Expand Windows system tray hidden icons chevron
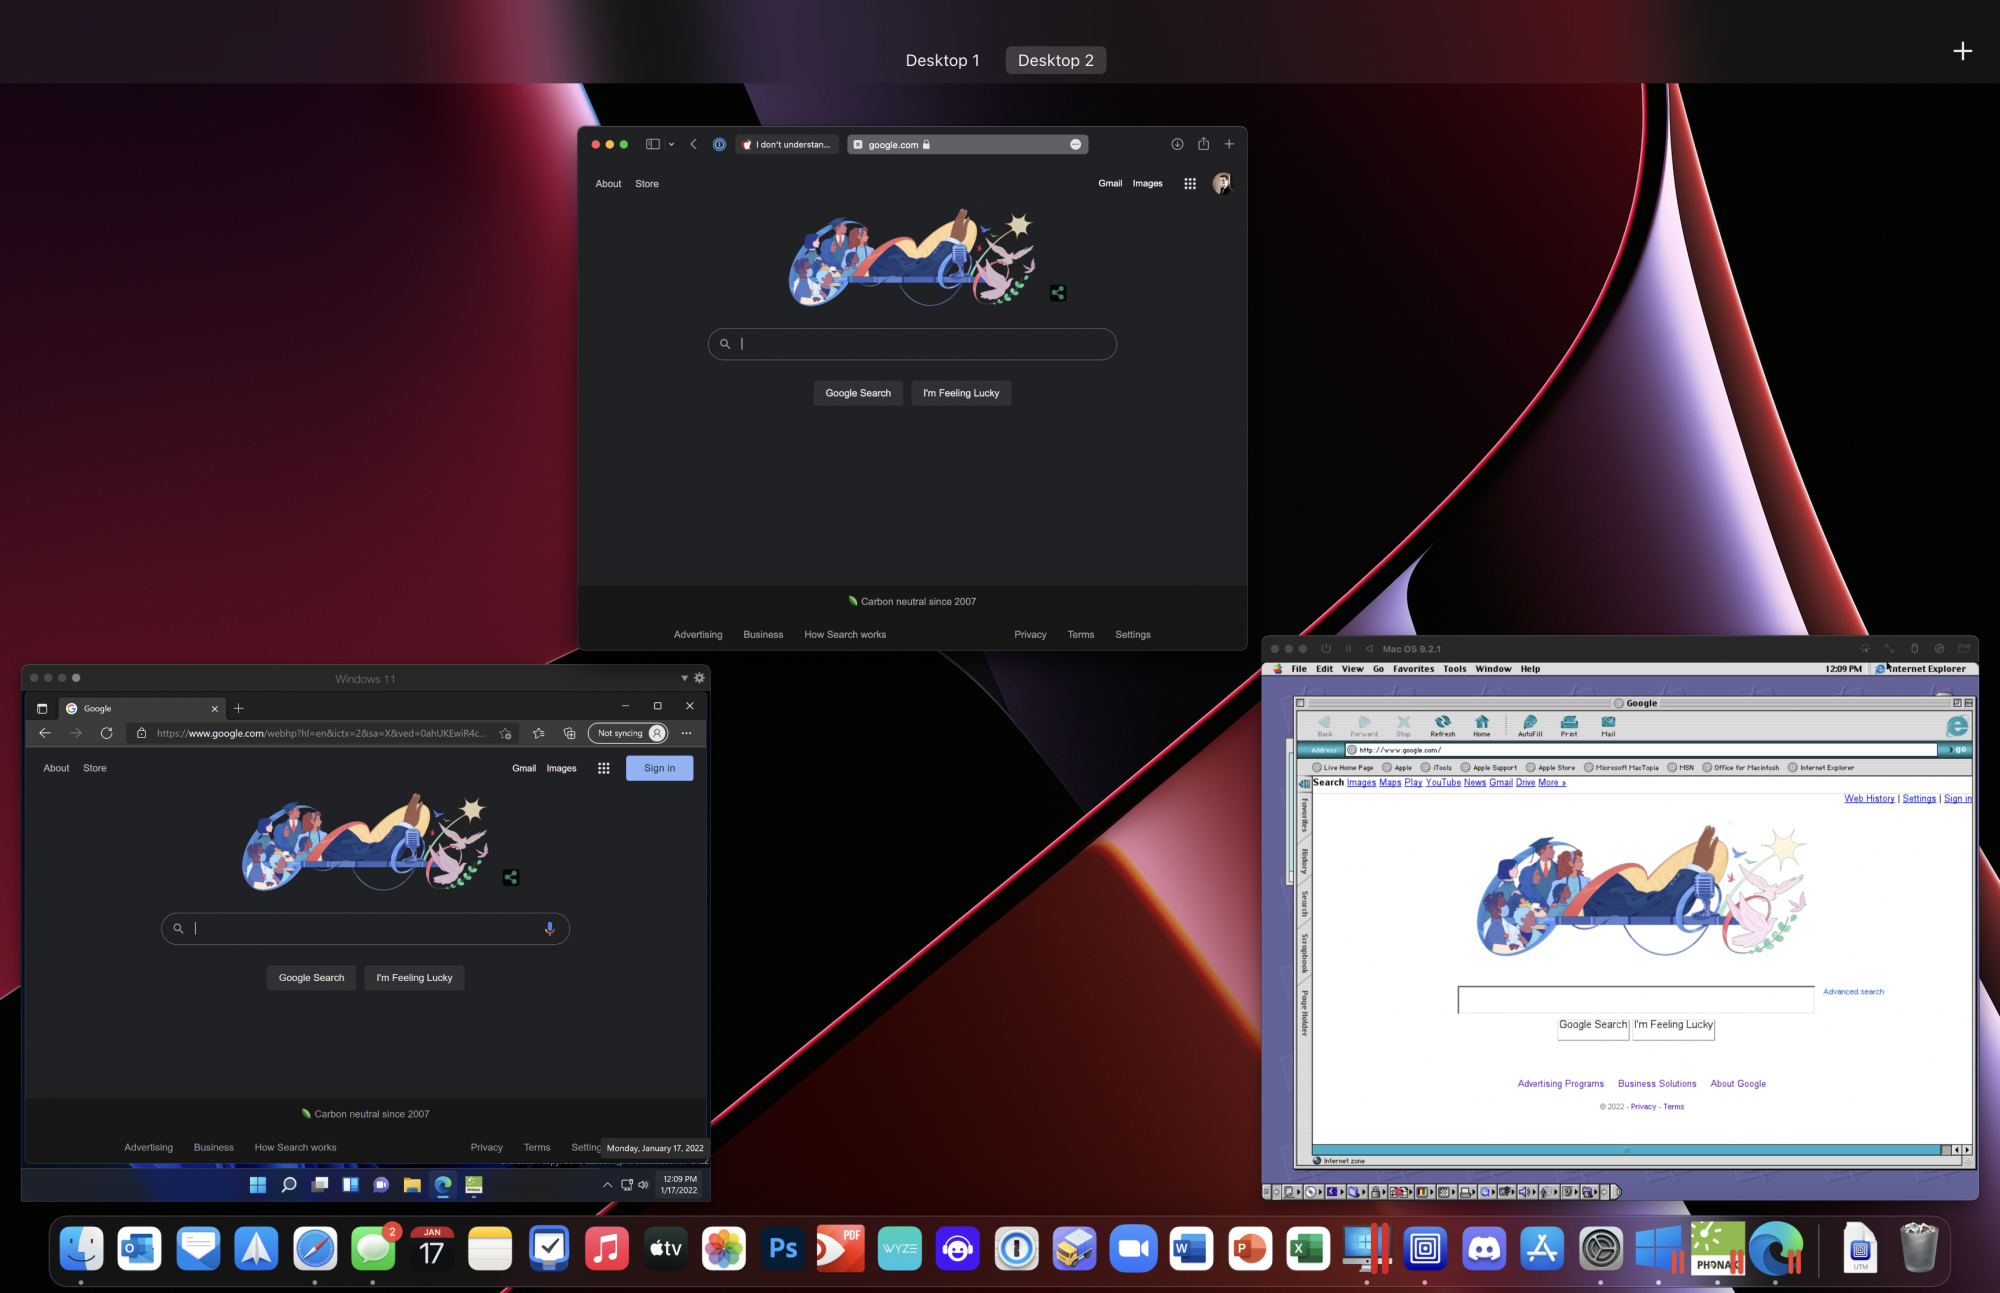Viewport: 2000px width, 1293px height. click(607, 1185)
